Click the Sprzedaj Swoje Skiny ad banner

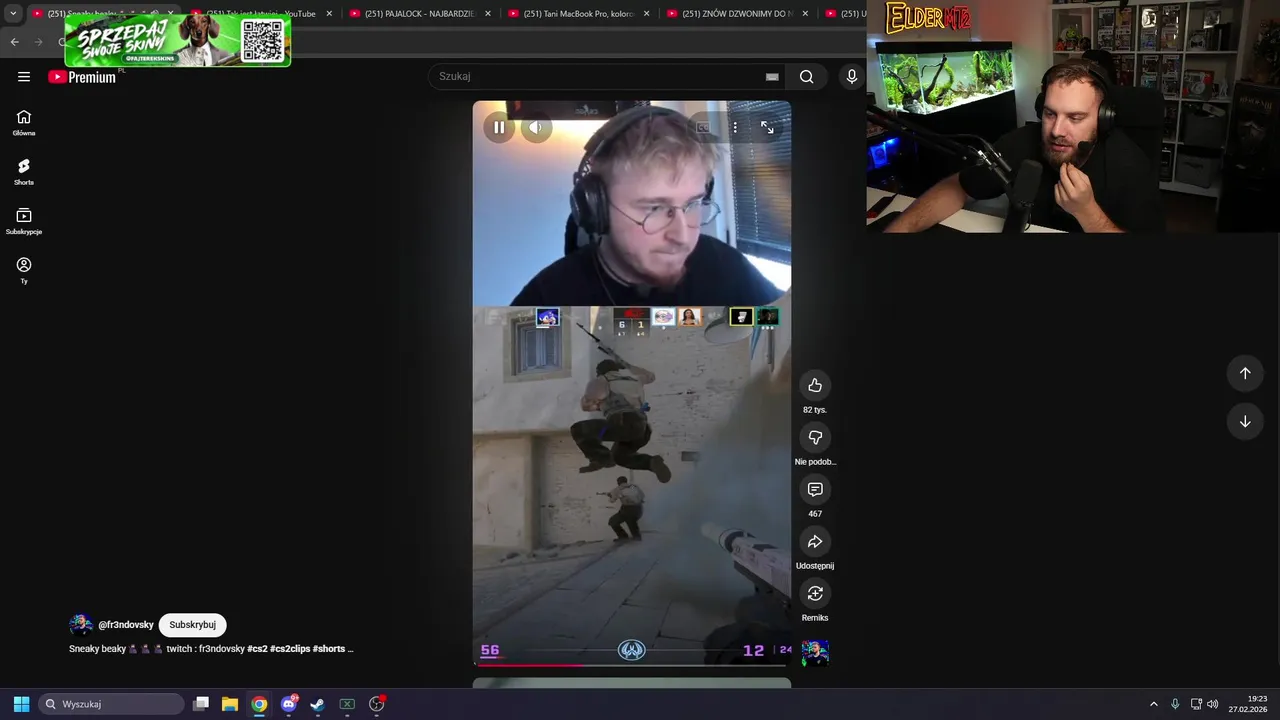(178, 40)
